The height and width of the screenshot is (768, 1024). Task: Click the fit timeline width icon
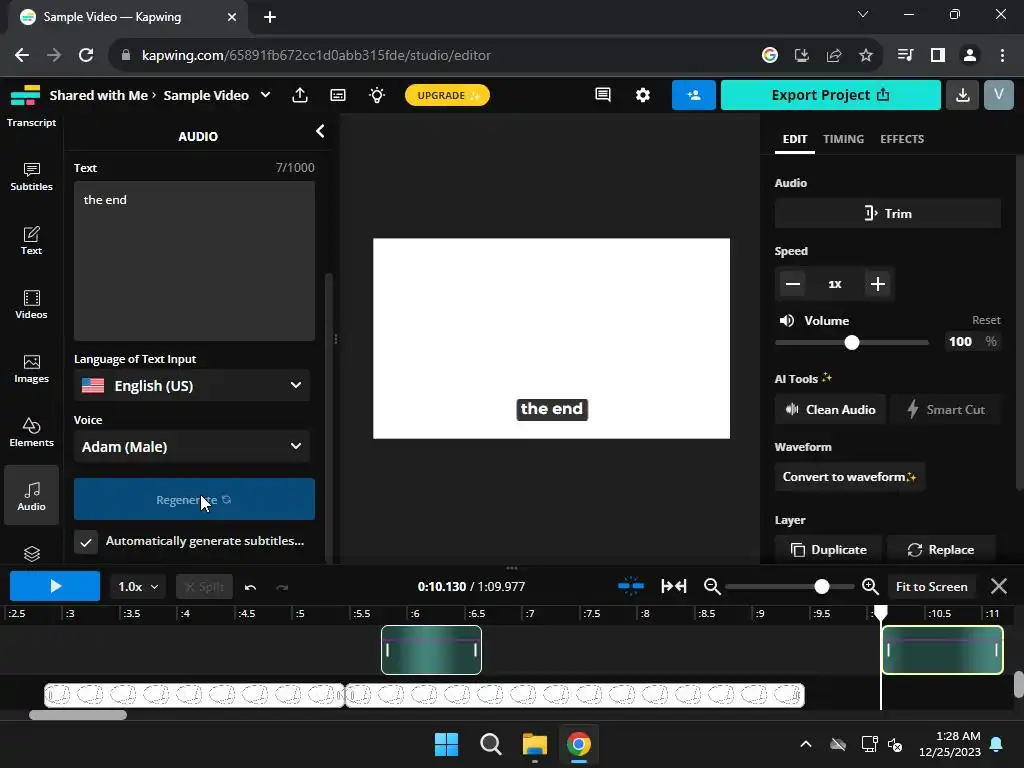(673, 586)
